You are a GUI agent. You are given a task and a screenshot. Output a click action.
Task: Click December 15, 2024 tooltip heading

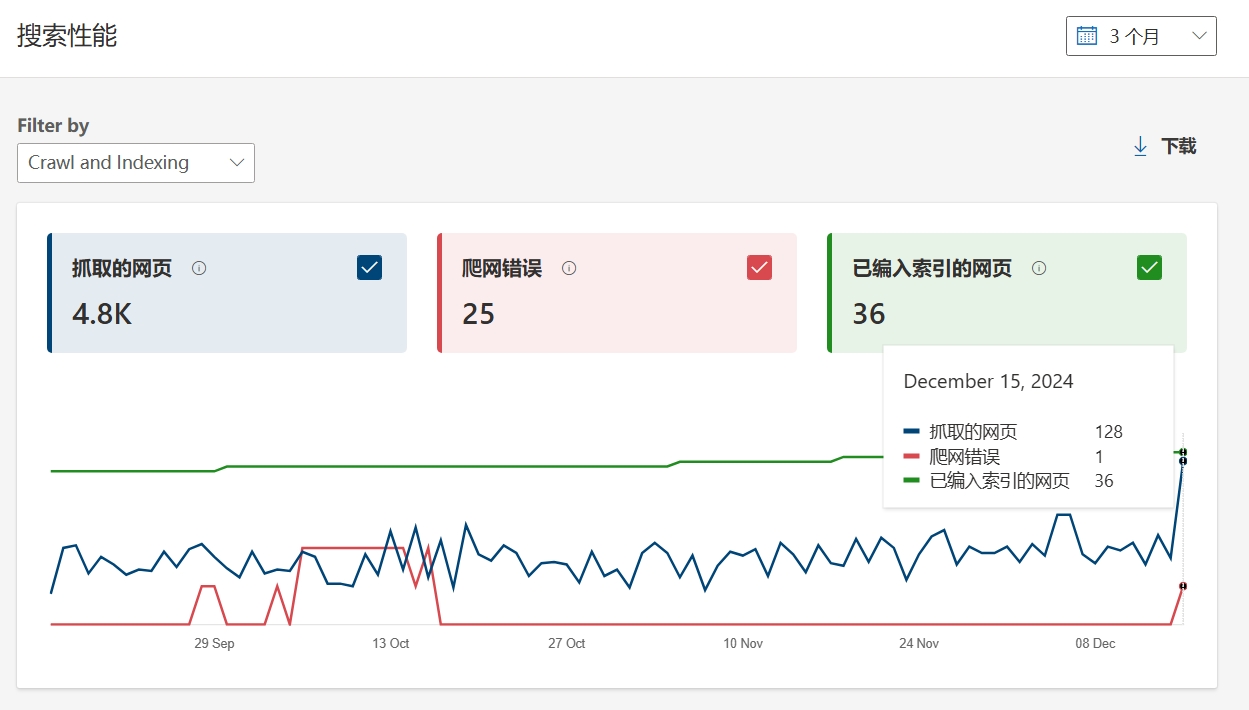[989, 381]
